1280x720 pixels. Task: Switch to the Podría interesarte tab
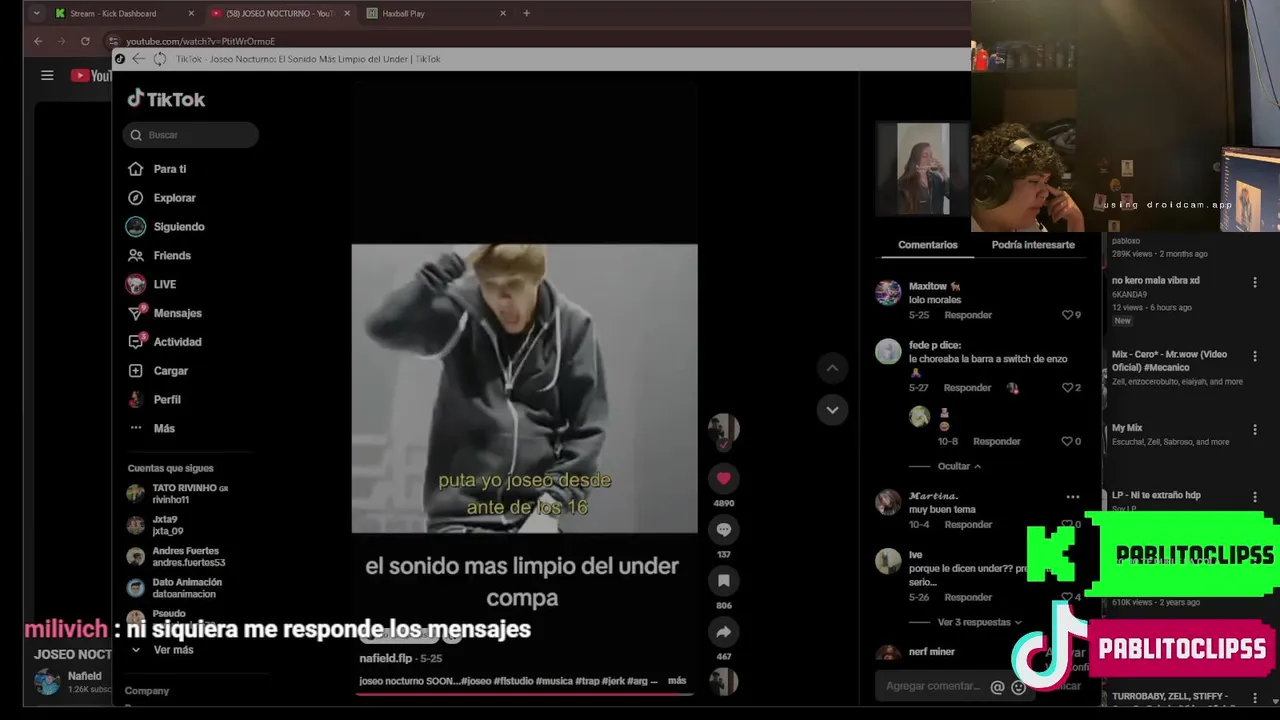click(1033, 245)
